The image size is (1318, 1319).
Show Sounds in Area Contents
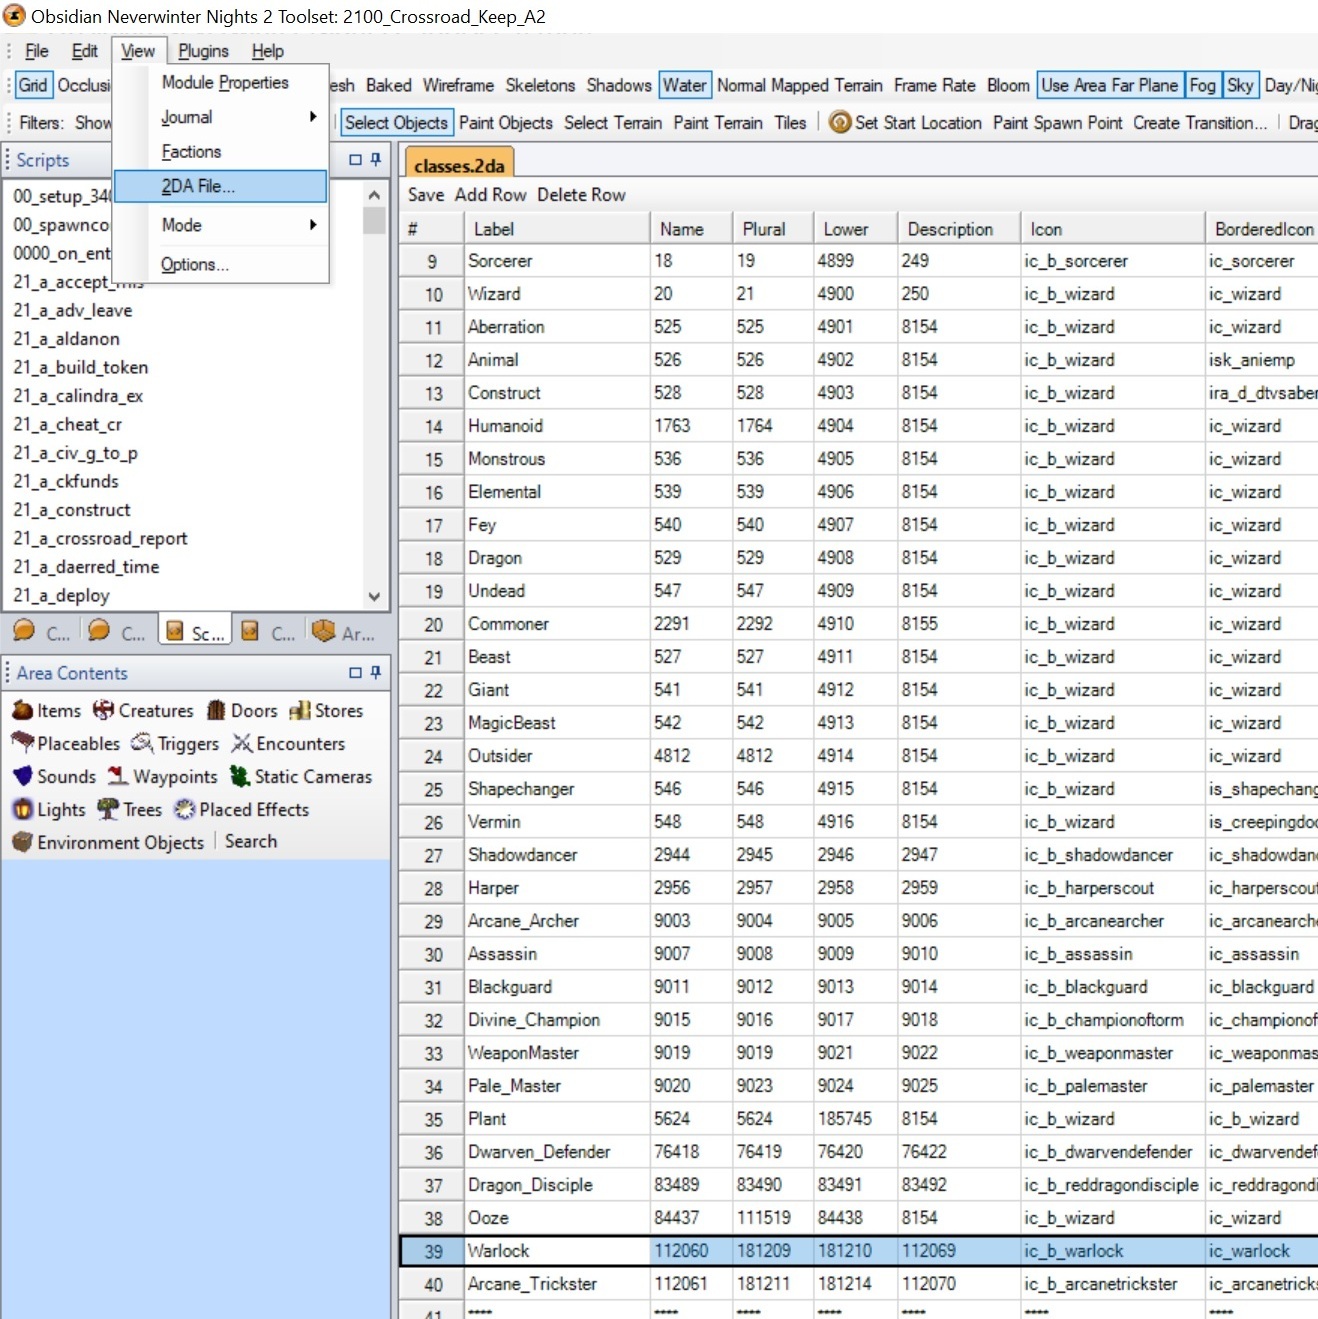[54, 777]
